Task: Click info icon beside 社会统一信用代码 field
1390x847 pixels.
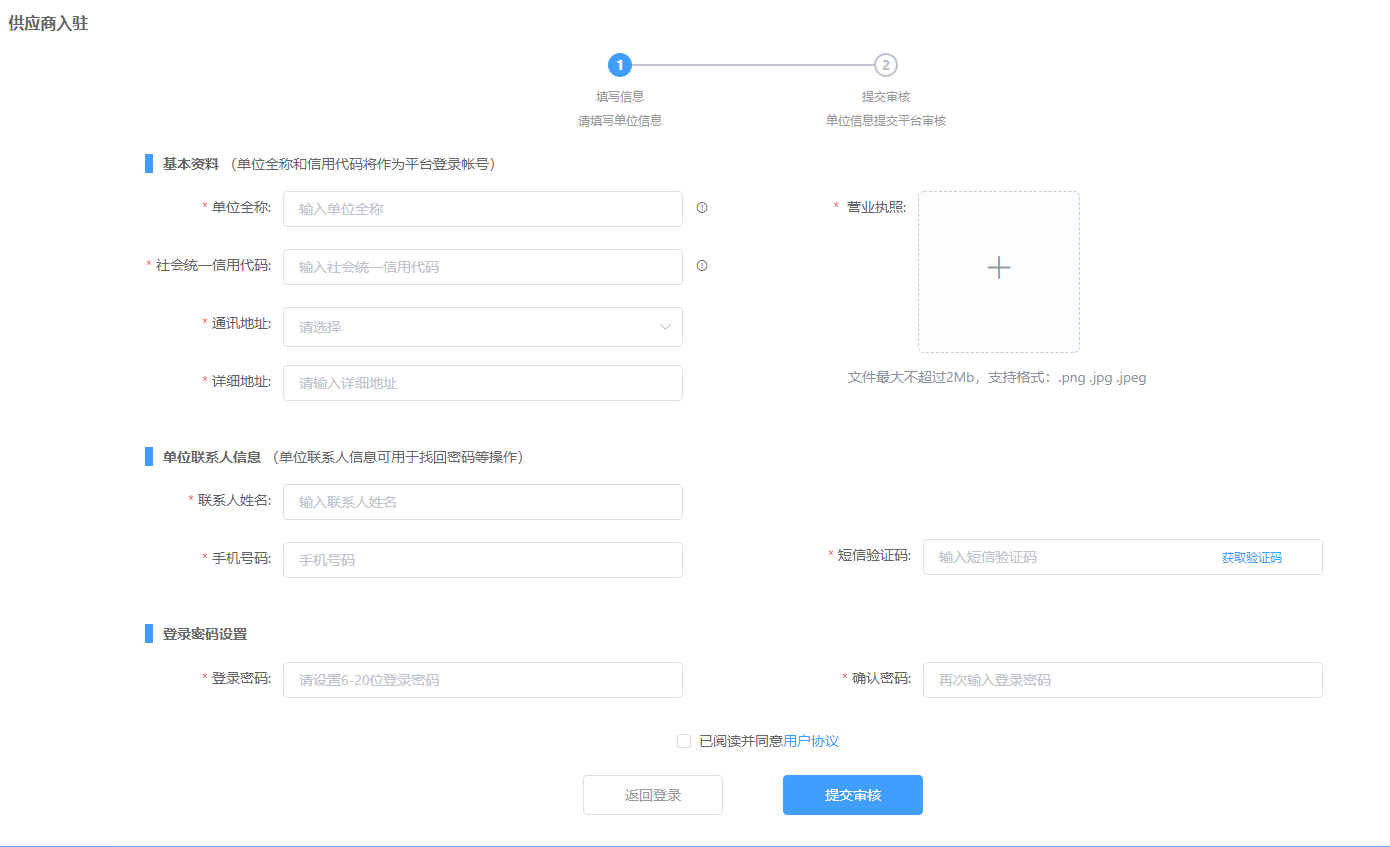Action: pyautogui.click(x=702, y=266)
